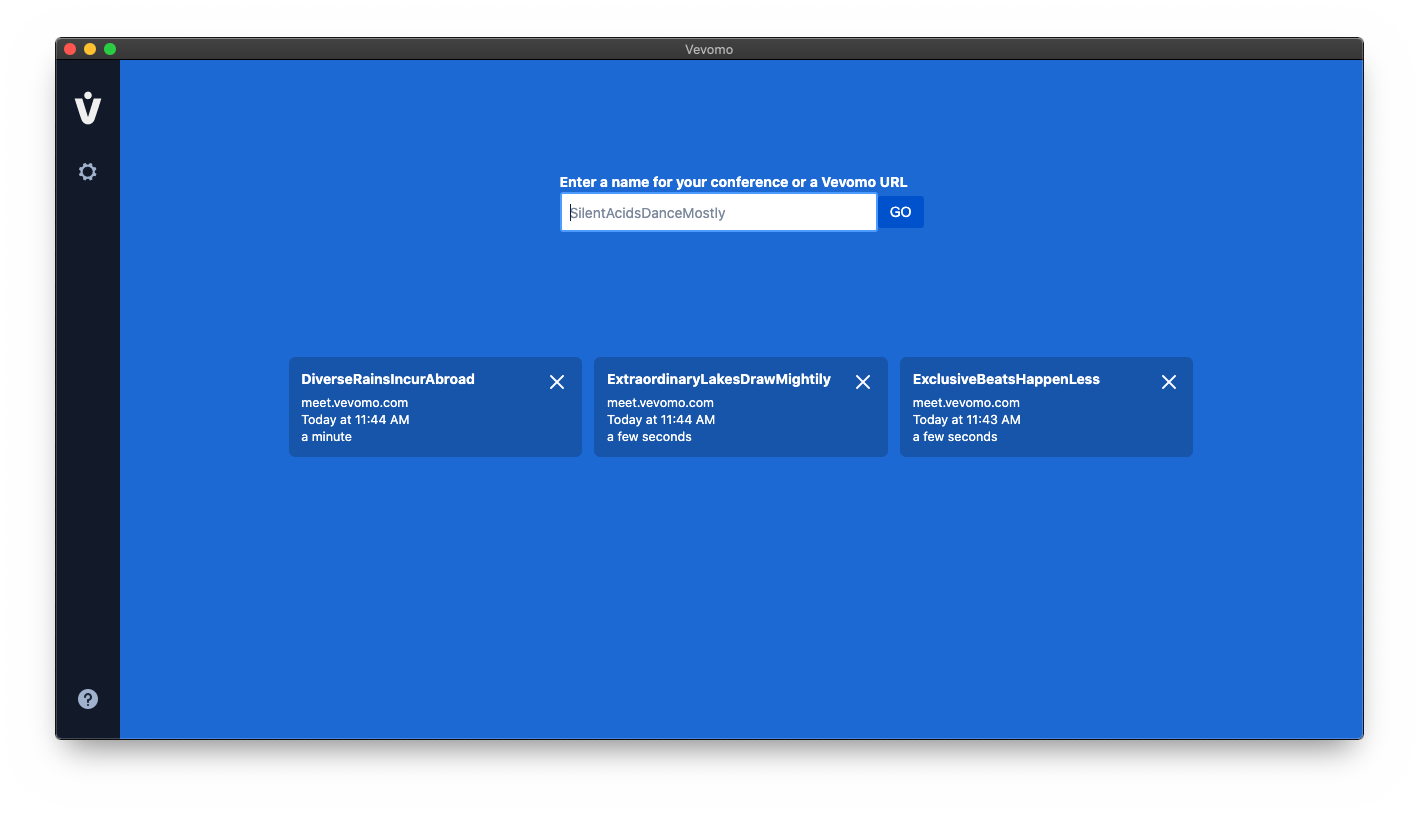Minimize the Vevomo window with yellow button
The height and width of the screenshot is (813, 1419).
tap(90, 49)
